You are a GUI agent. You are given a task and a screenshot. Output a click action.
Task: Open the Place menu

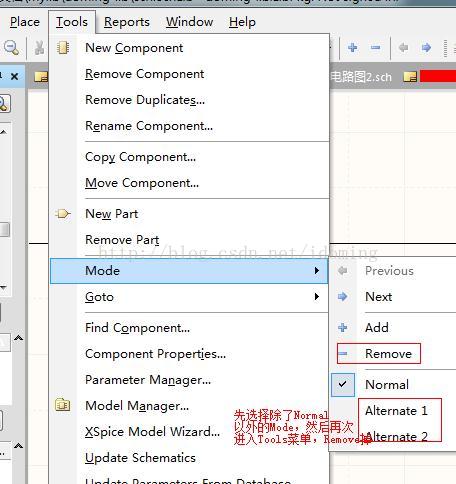point(25,22)
